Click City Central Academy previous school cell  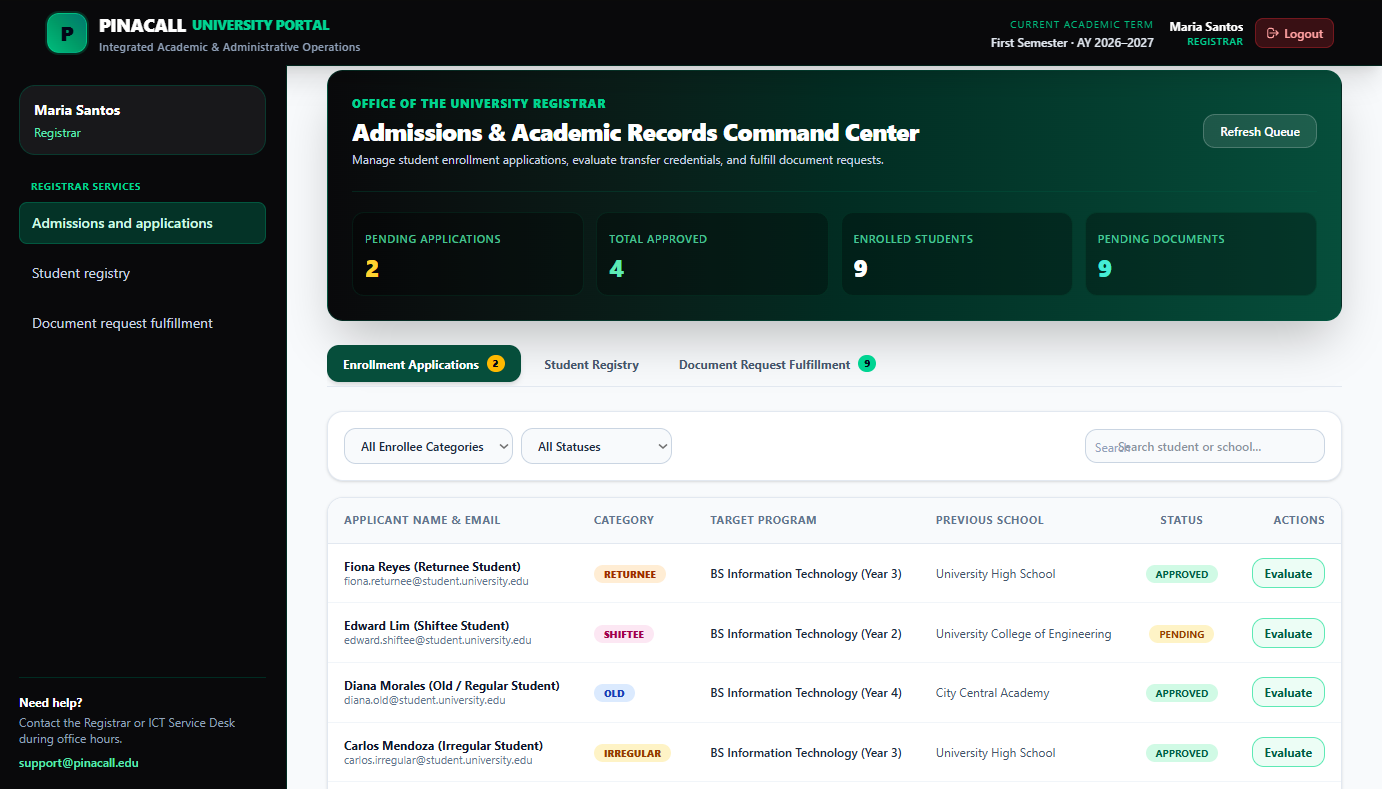click(993, 693)
